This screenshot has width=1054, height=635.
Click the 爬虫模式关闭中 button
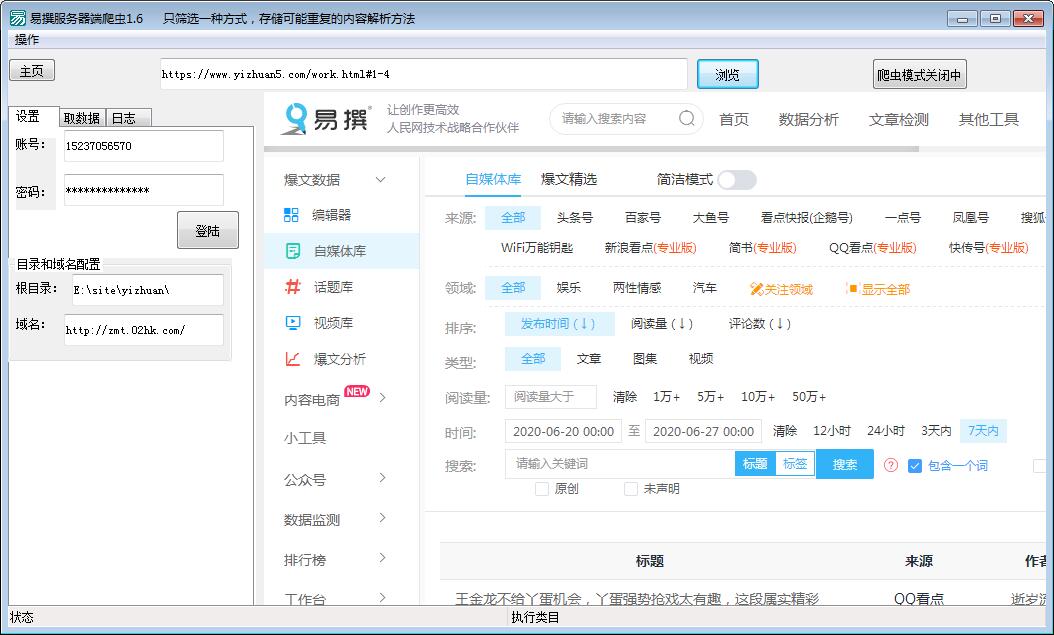(919, 75)
